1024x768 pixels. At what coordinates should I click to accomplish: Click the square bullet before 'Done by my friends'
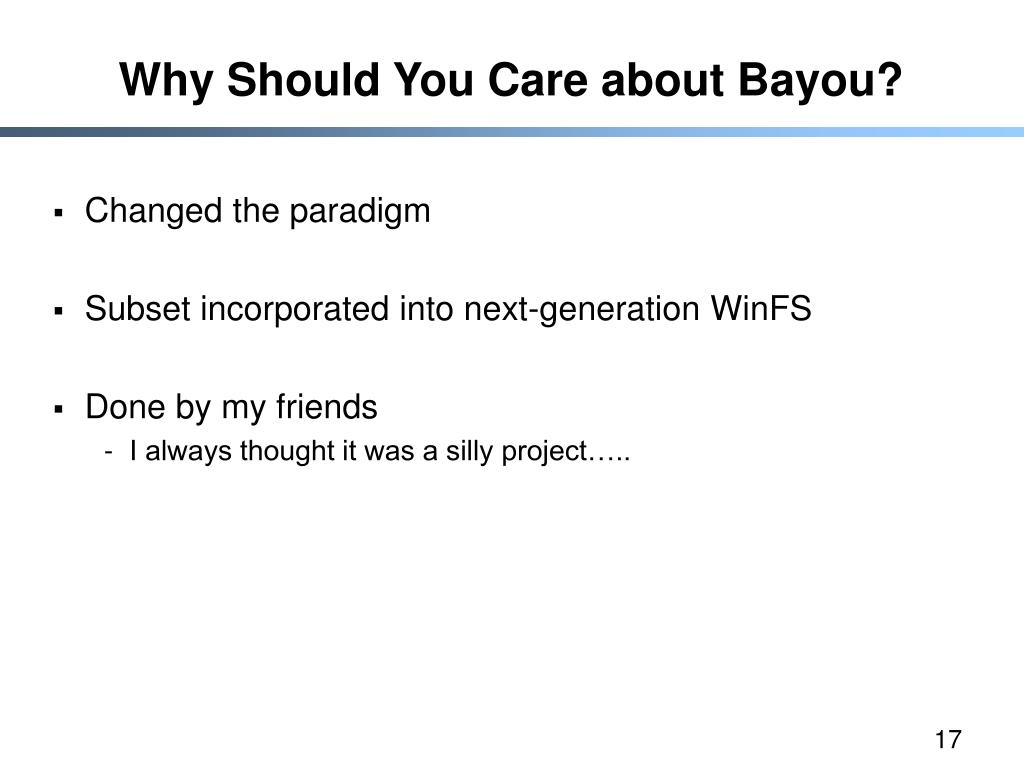pos(59,409)
